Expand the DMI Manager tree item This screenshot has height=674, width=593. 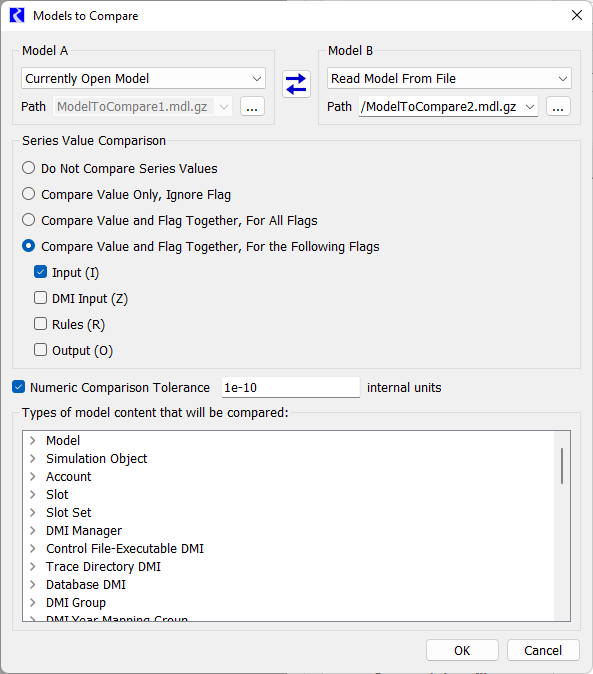coord(33,531)
